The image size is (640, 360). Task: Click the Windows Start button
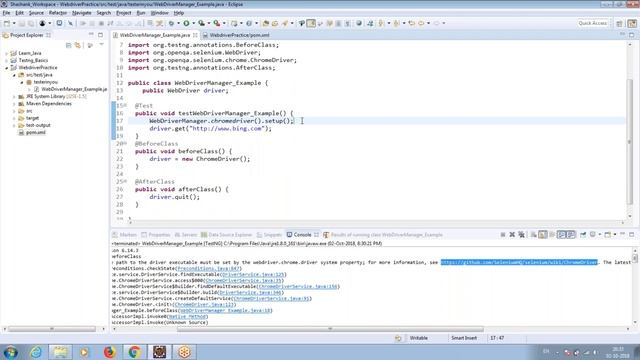[10, 352]
